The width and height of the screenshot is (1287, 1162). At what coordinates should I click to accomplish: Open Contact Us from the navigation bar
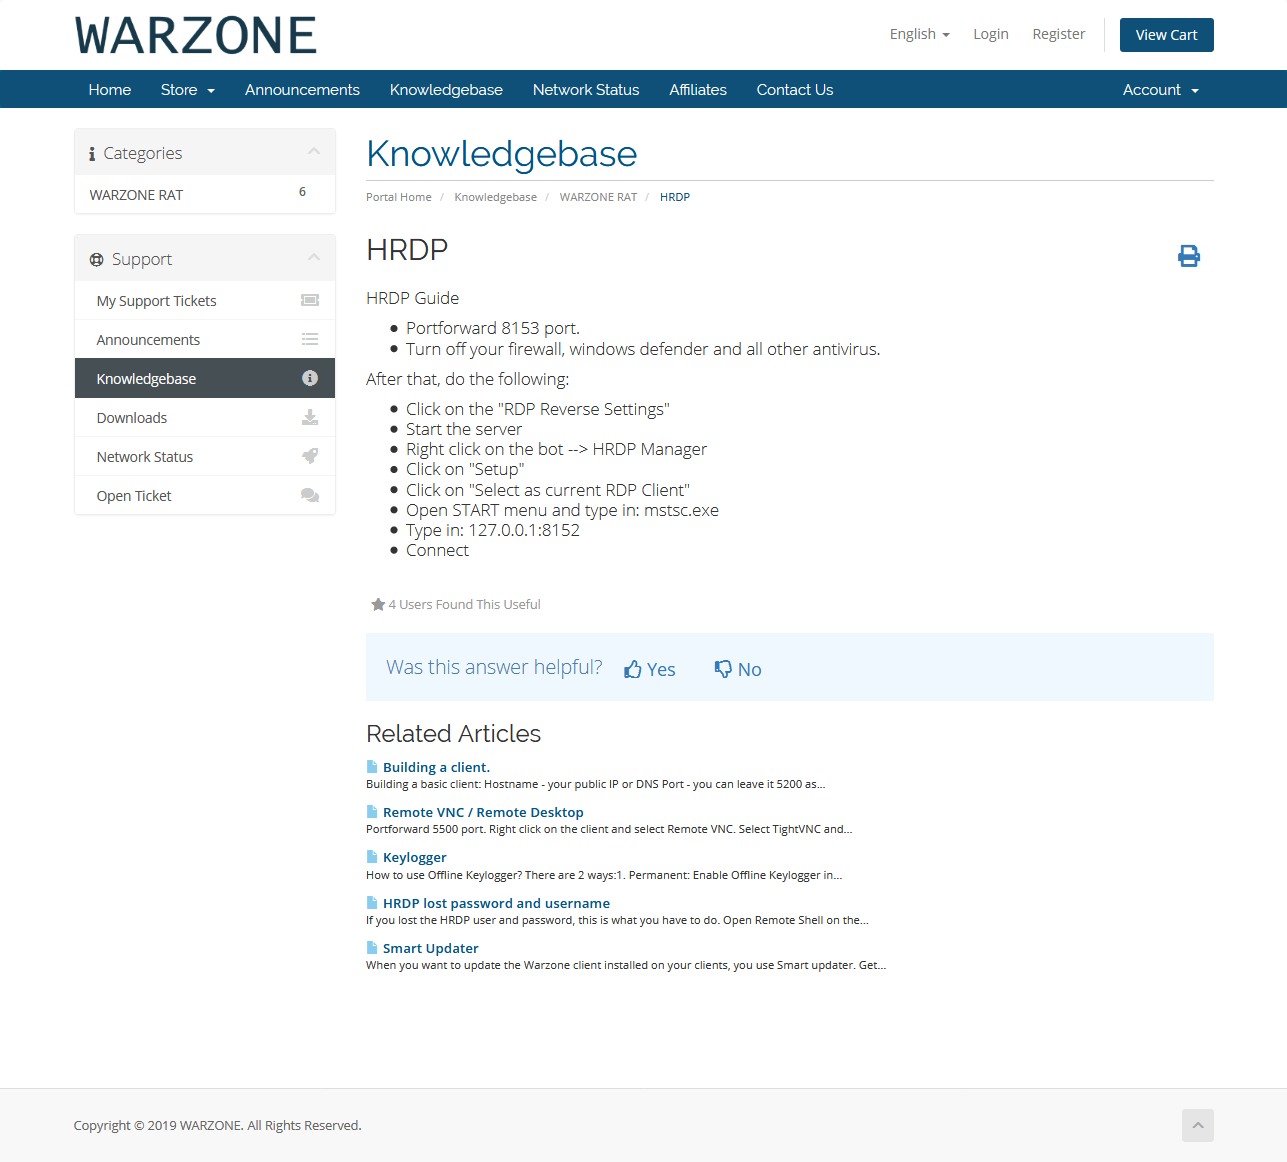(x=794, y=90)
